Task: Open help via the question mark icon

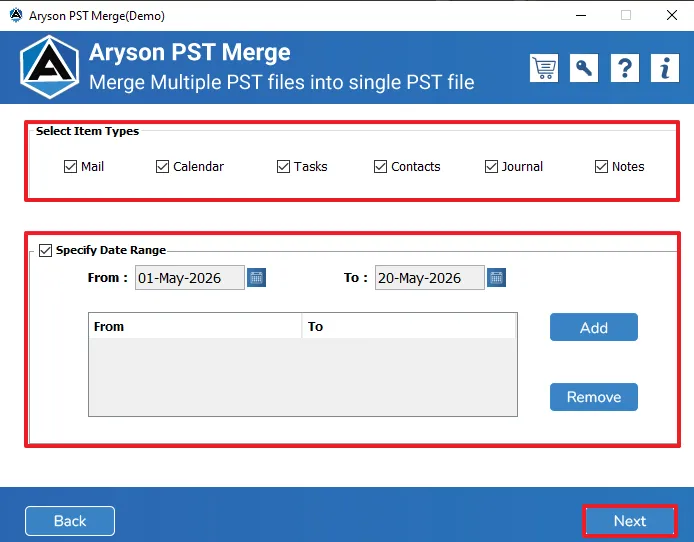Action: point(625,68)
